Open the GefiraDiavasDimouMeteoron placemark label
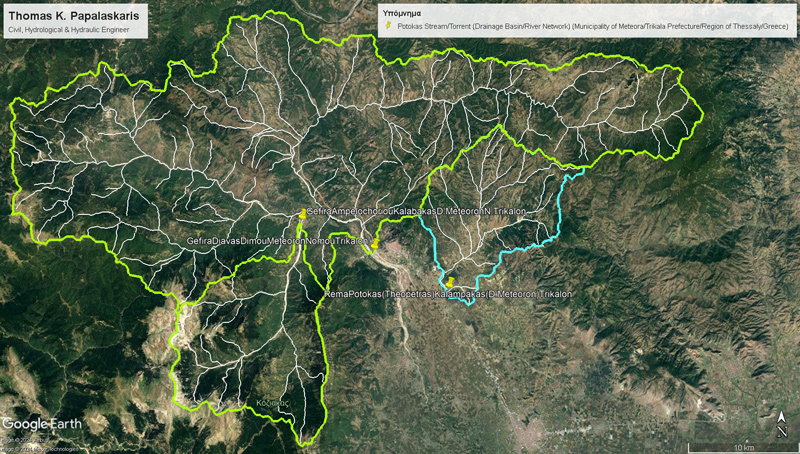The image size is (800, 454). [x=275, y=242]
